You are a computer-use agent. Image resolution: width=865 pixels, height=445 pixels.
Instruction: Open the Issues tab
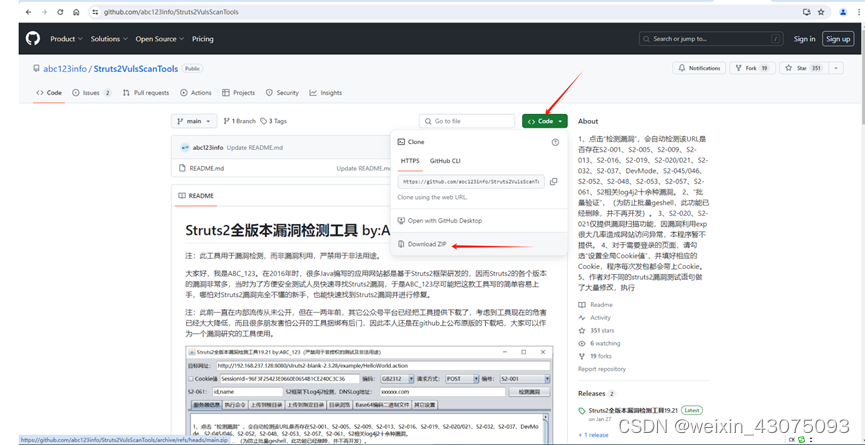pos(92,93)
